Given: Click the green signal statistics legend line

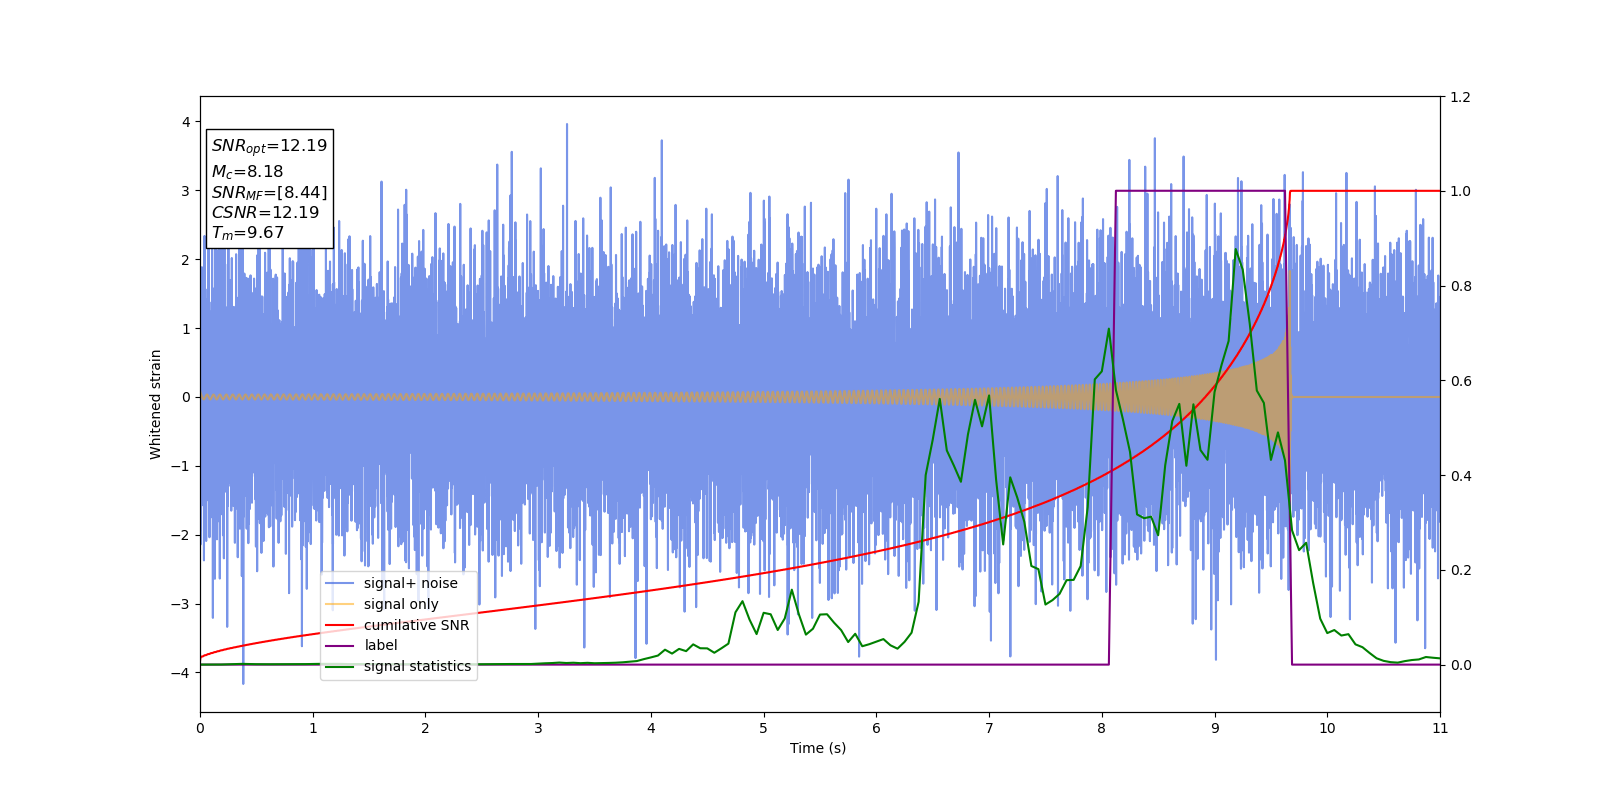Looking at the screenshot, I should [340, 667].
